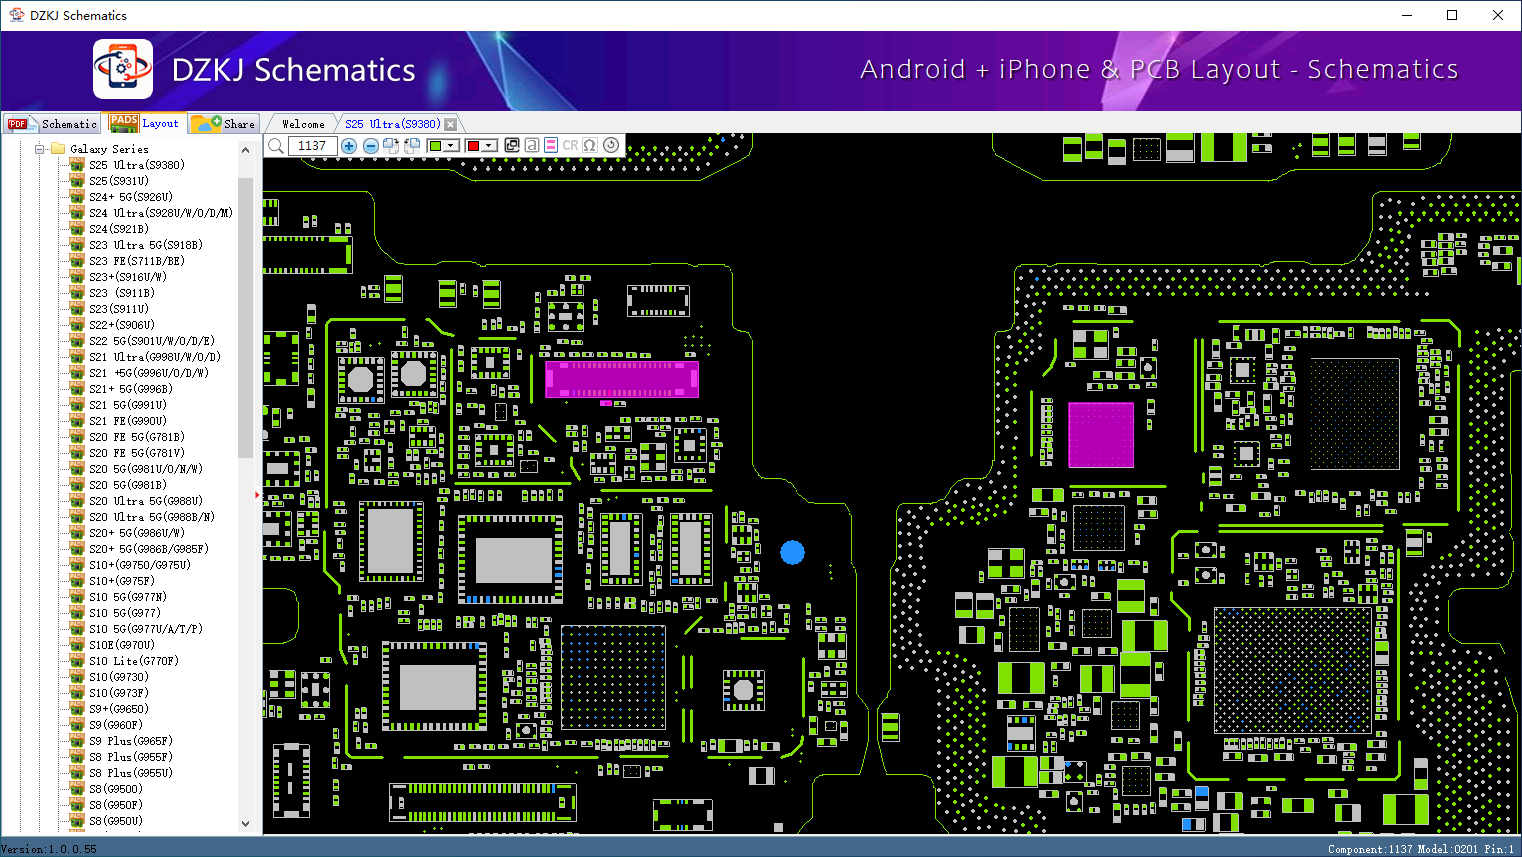Screen dimensions: 1522x857
Task: Switch to the Layout tab
Action: point(145,123)
